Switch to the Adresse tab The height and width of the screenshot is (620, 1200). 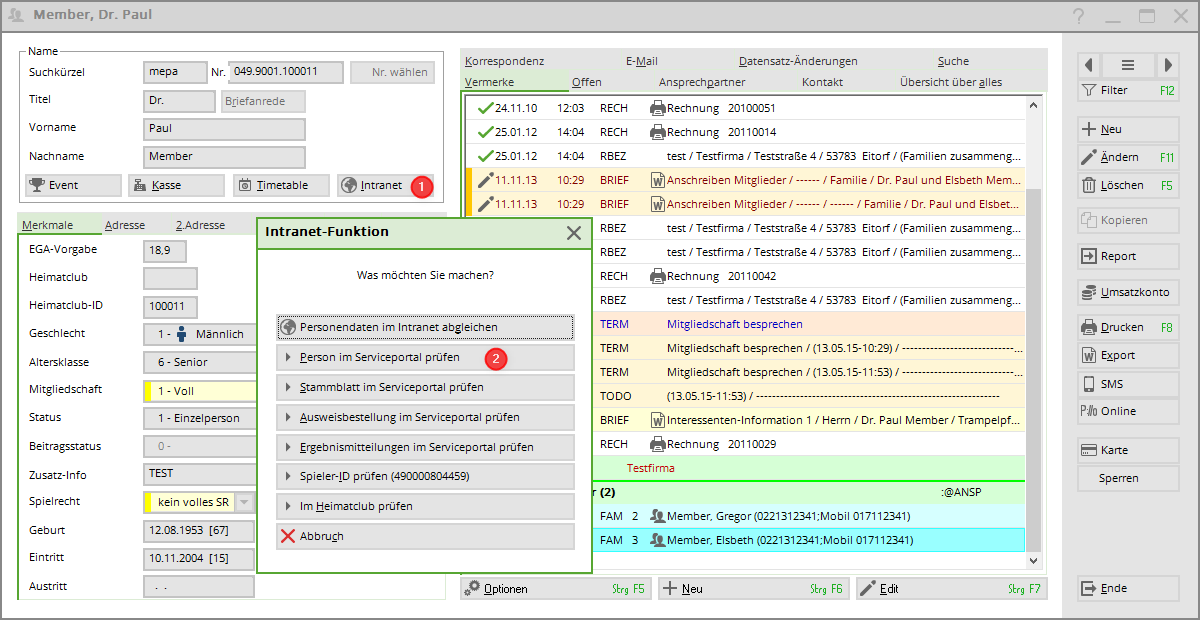click(125, 225)
